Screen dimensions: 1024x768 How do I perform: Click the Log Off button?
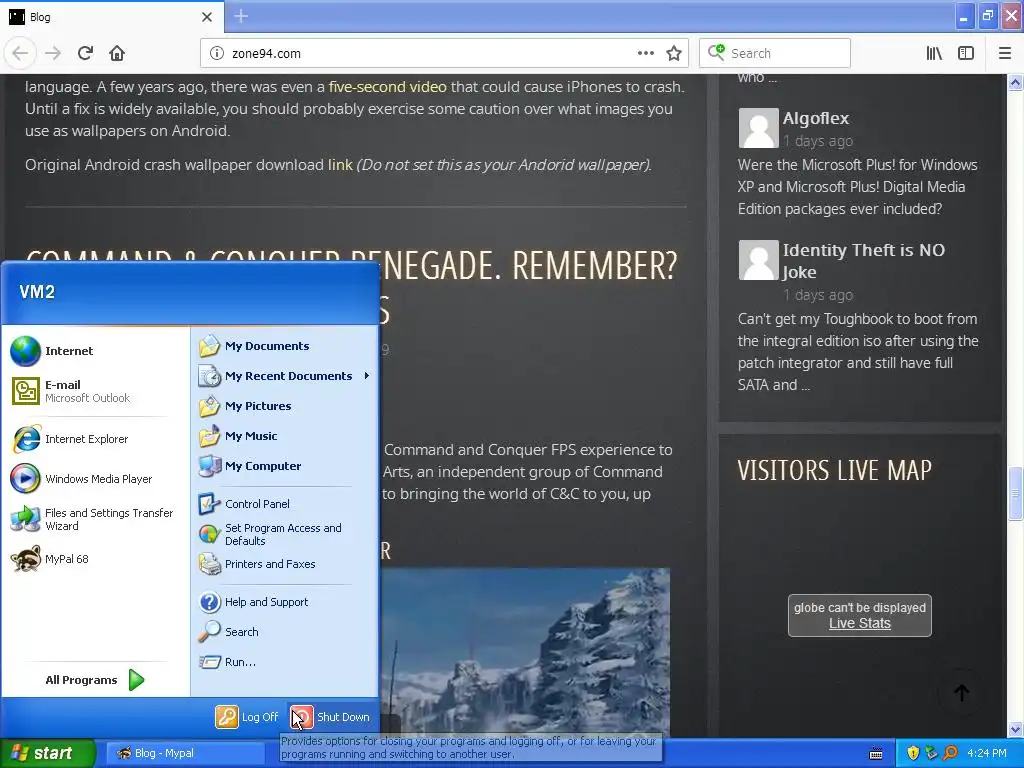click(x=247, y=717)
